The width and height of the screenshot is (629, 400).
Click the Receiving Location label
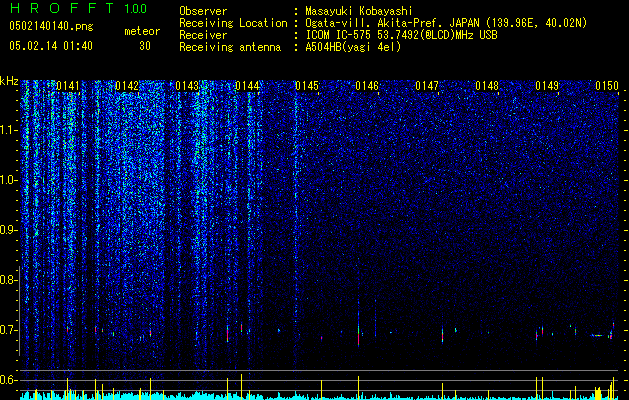click(x=233, y=23)
